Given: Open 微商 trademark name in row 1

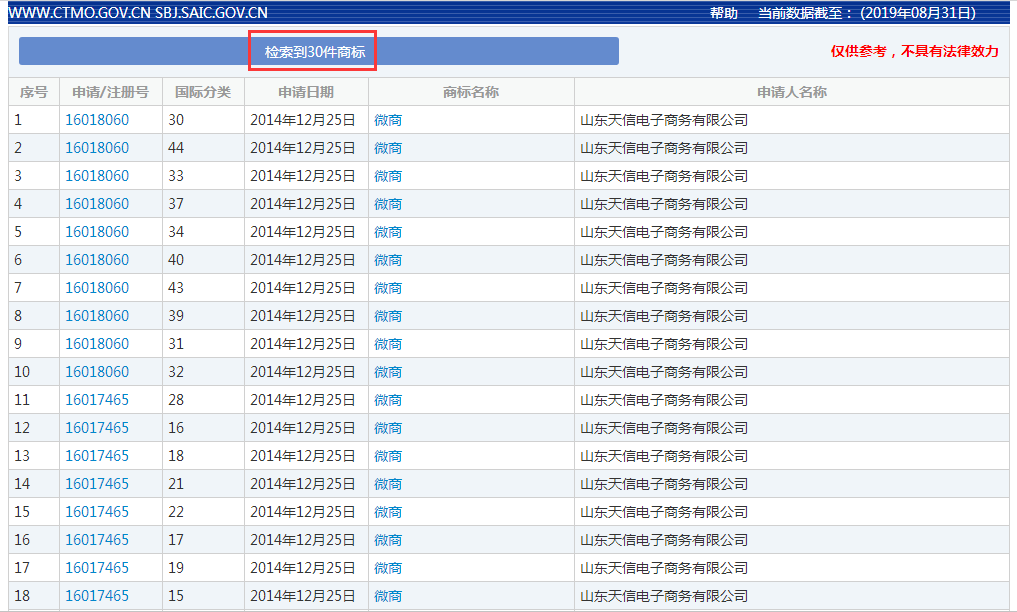Looking at the screenshot, I should [x=388, y=120].
